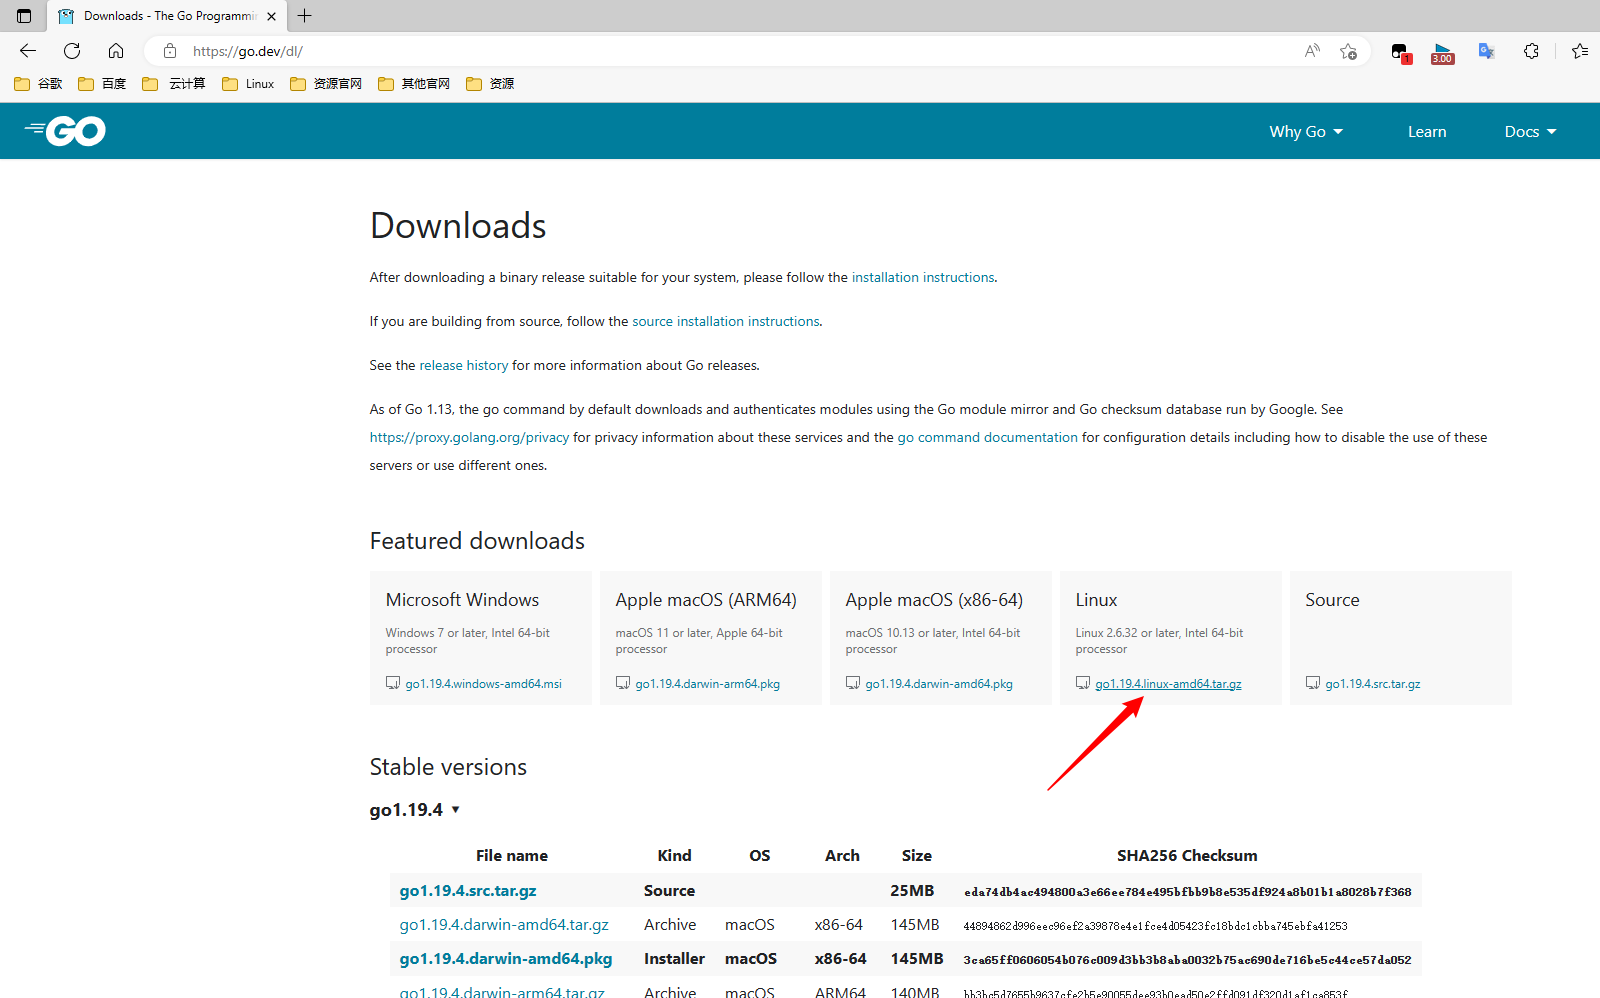Open the installation instructions link
The width and height of the screenshot is (1600, 998).
tap(923, 277)
